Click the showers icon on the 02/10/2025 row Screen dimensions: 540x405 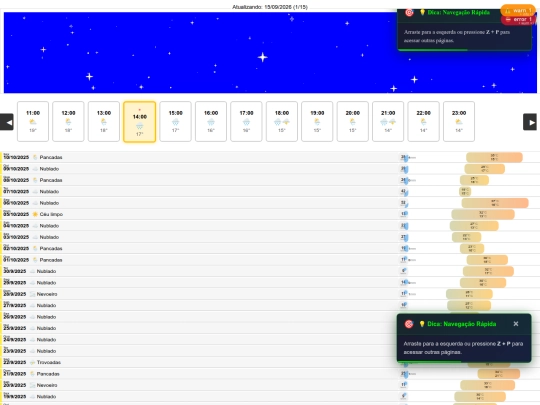(x=35, y=248)
